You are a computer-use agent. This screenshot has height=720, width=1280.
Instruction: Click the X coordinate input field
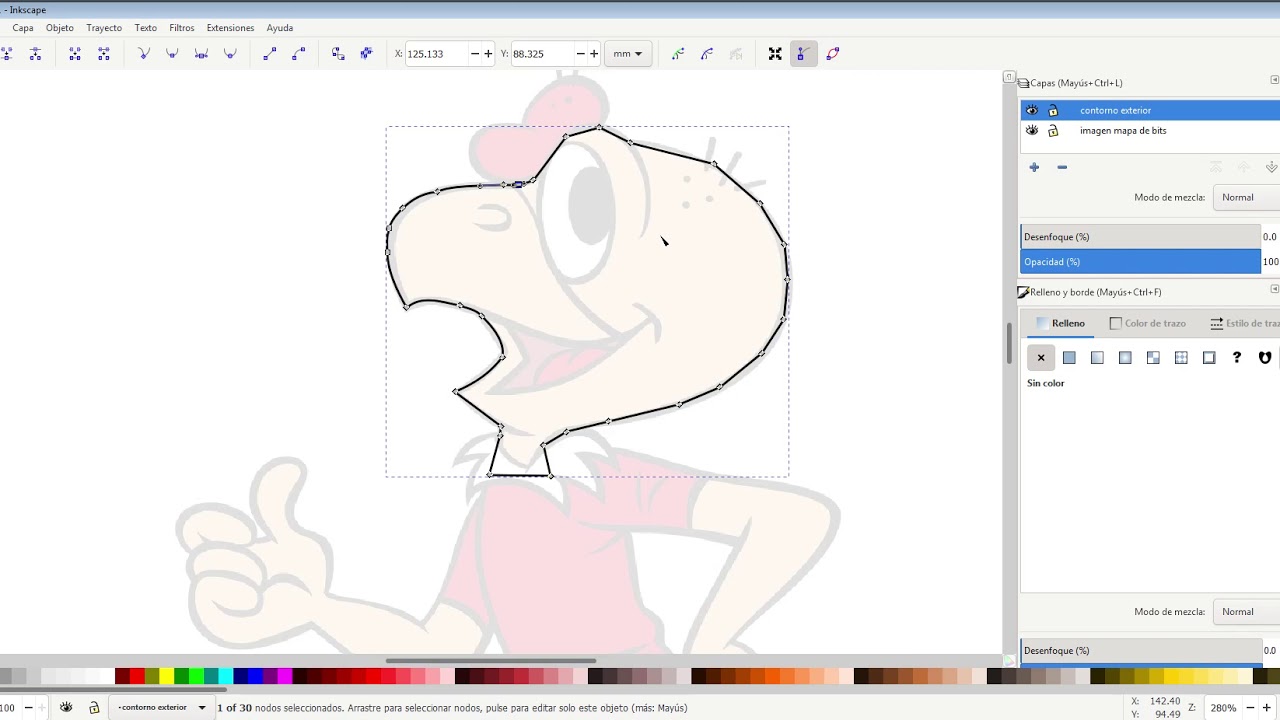tap(436, 54)
